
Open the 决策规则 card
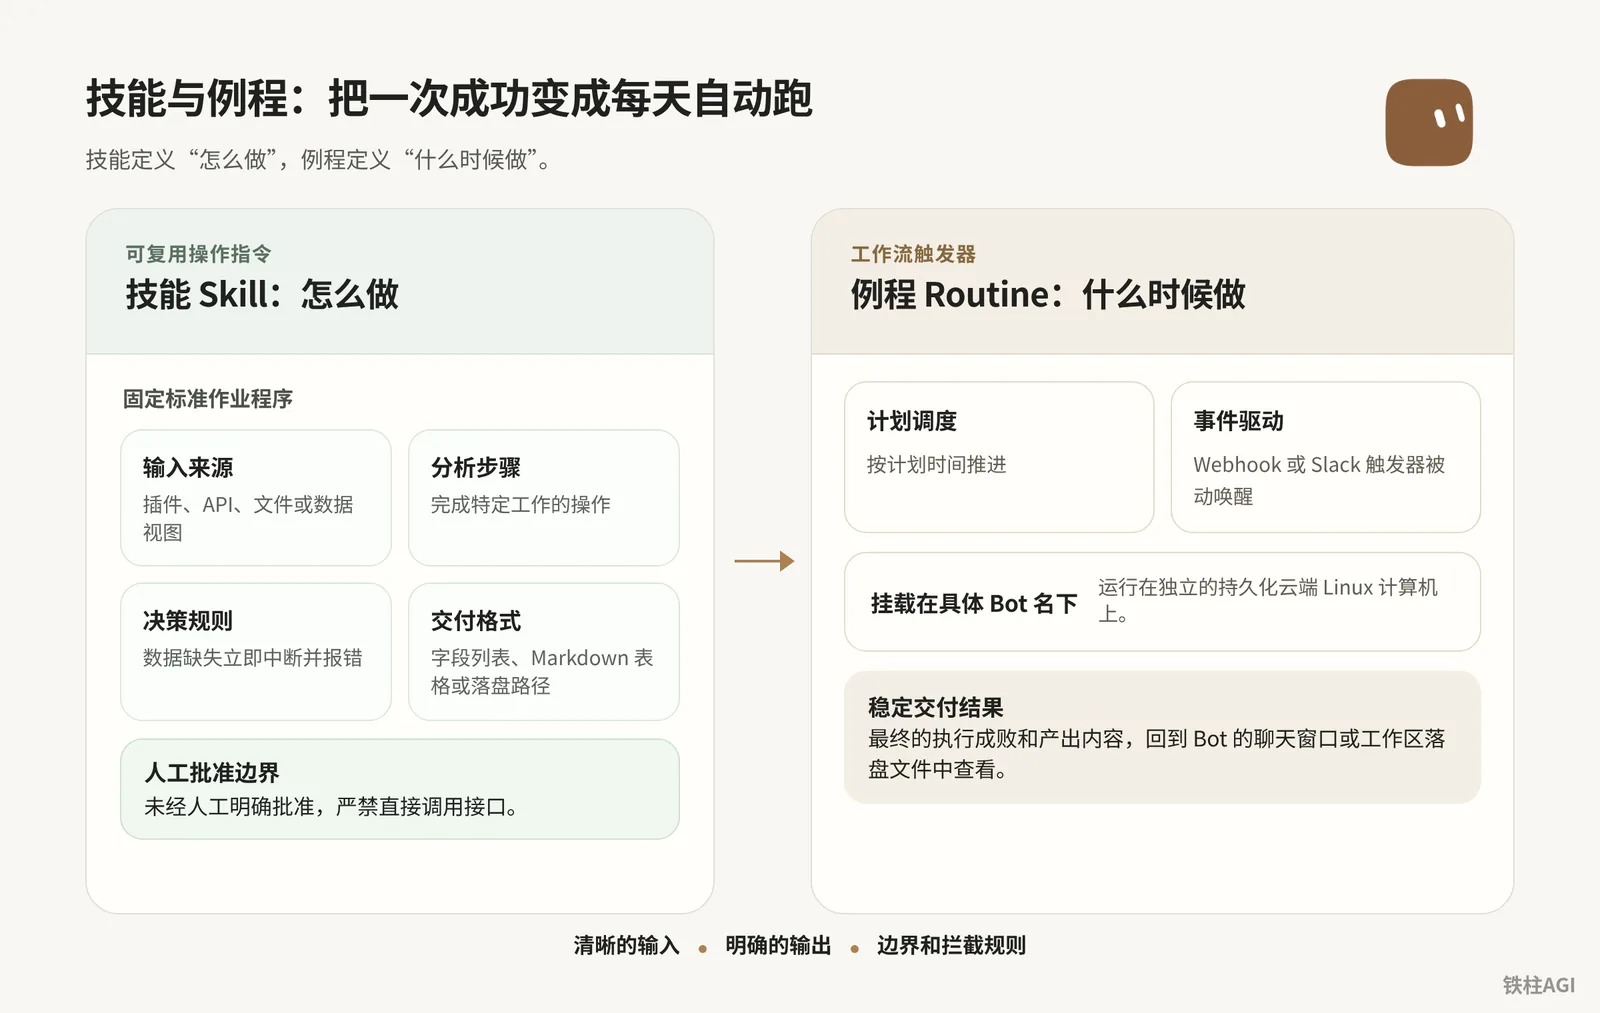tap(256, 652)
